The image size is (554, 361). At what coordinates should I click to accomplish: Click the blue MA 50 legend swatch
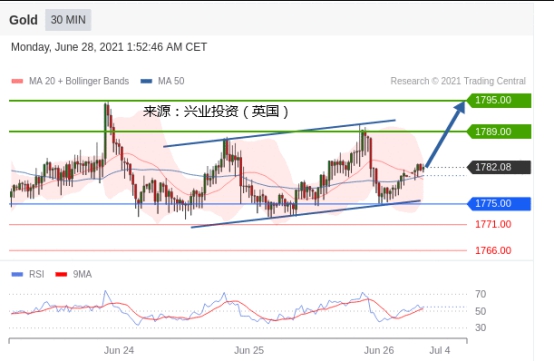pyautogui.click(x=146, y=81)
